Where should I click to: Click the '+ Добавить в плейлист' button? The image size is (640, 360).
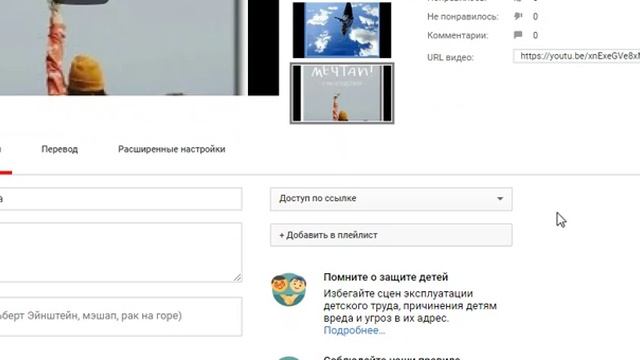[391, 235]
